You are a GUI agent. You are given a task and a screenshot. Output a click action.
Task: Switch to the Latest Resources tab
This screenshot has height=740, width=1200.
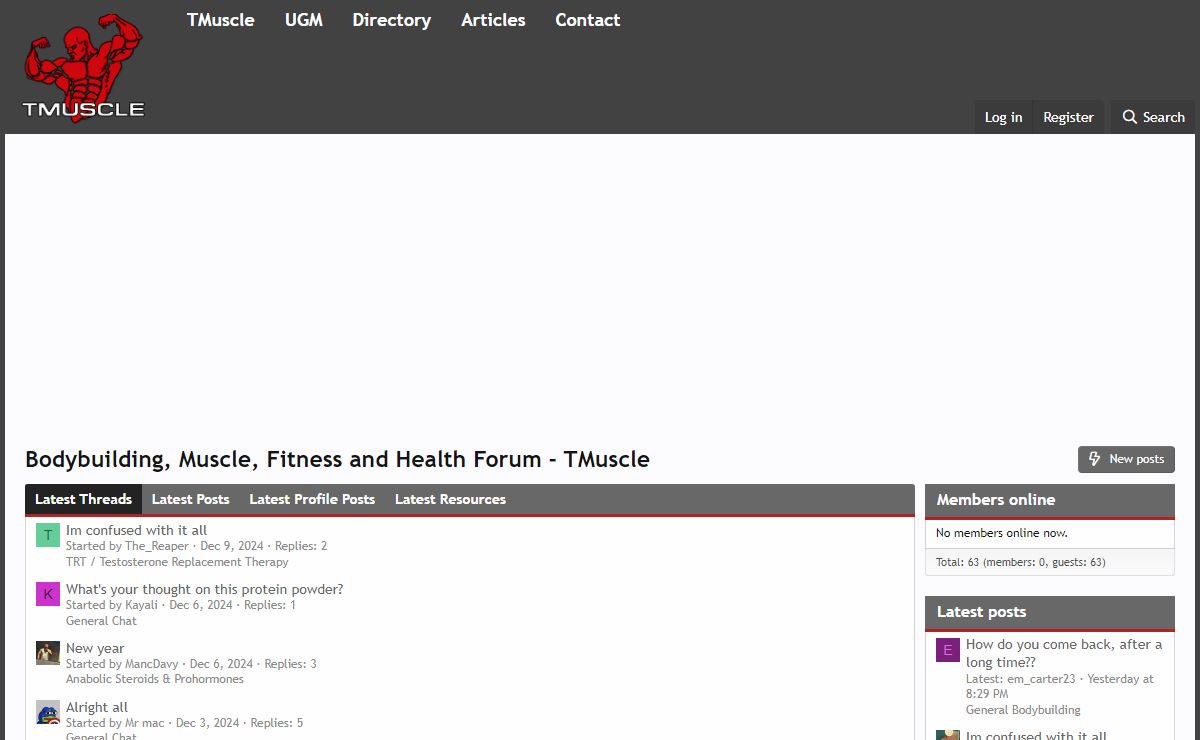coord(450,499)
